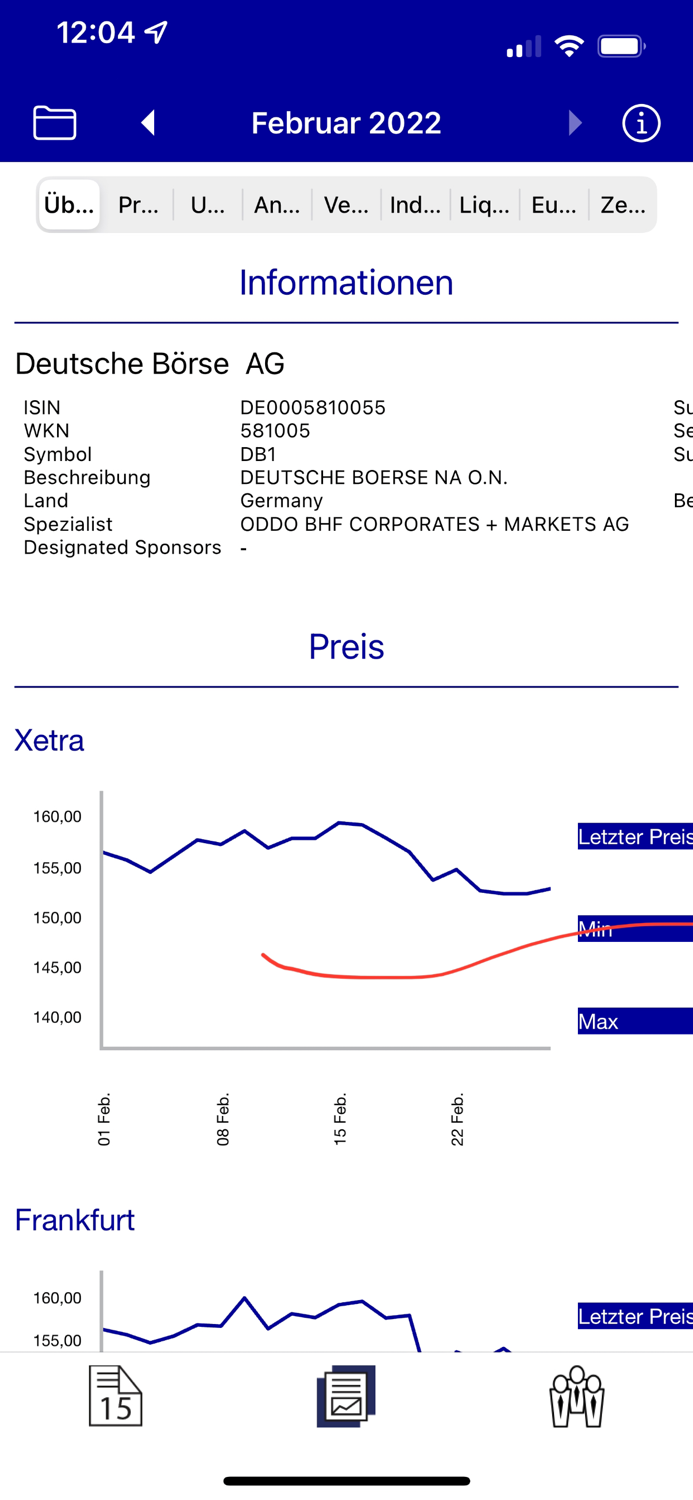Select the Liq... tab

(484, 205)
